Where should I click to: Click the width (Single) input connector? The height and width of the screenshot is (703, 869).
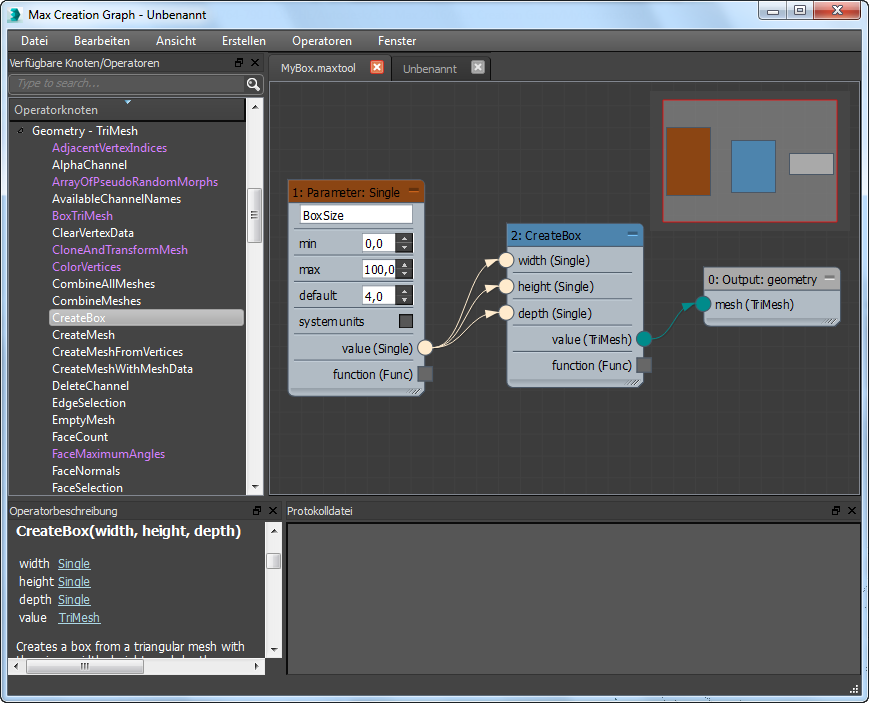[506, 260]
